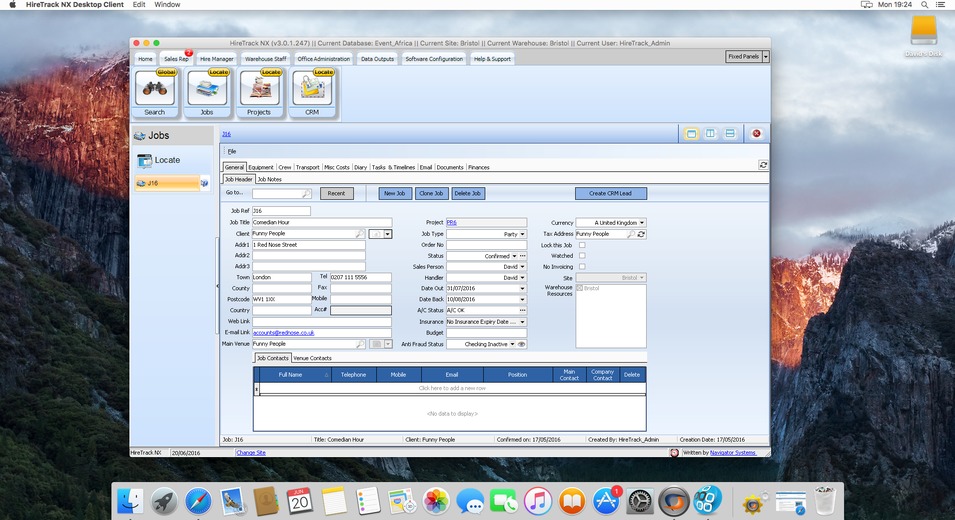Open the CRM module icon
Image resolution: width=955 pixels, height=520 pixels.
pyautogui.click(x=312, y=89)
